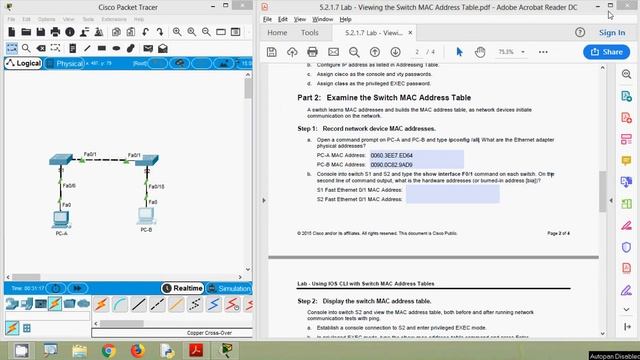The width and height of the screenshot is (640, 360).
Task: Click the PDF page number field
Action: click(417, 52)
